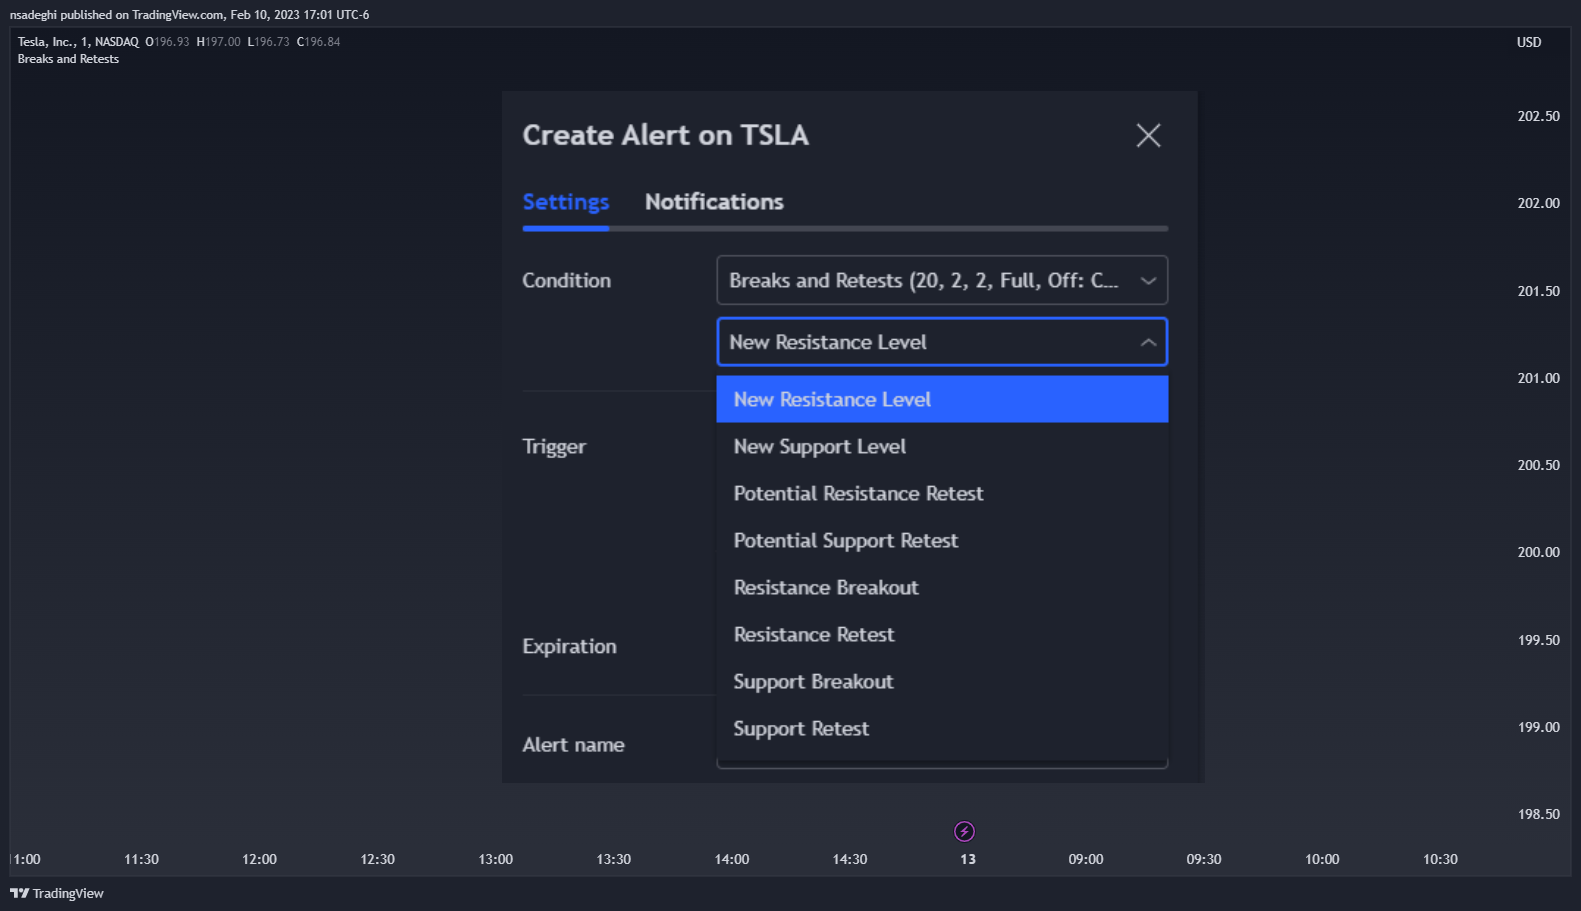Screen dimensions: 1581x911
Task: Switch to the Notifications tab
Action: pyautogui.click(x=714, y=202)
